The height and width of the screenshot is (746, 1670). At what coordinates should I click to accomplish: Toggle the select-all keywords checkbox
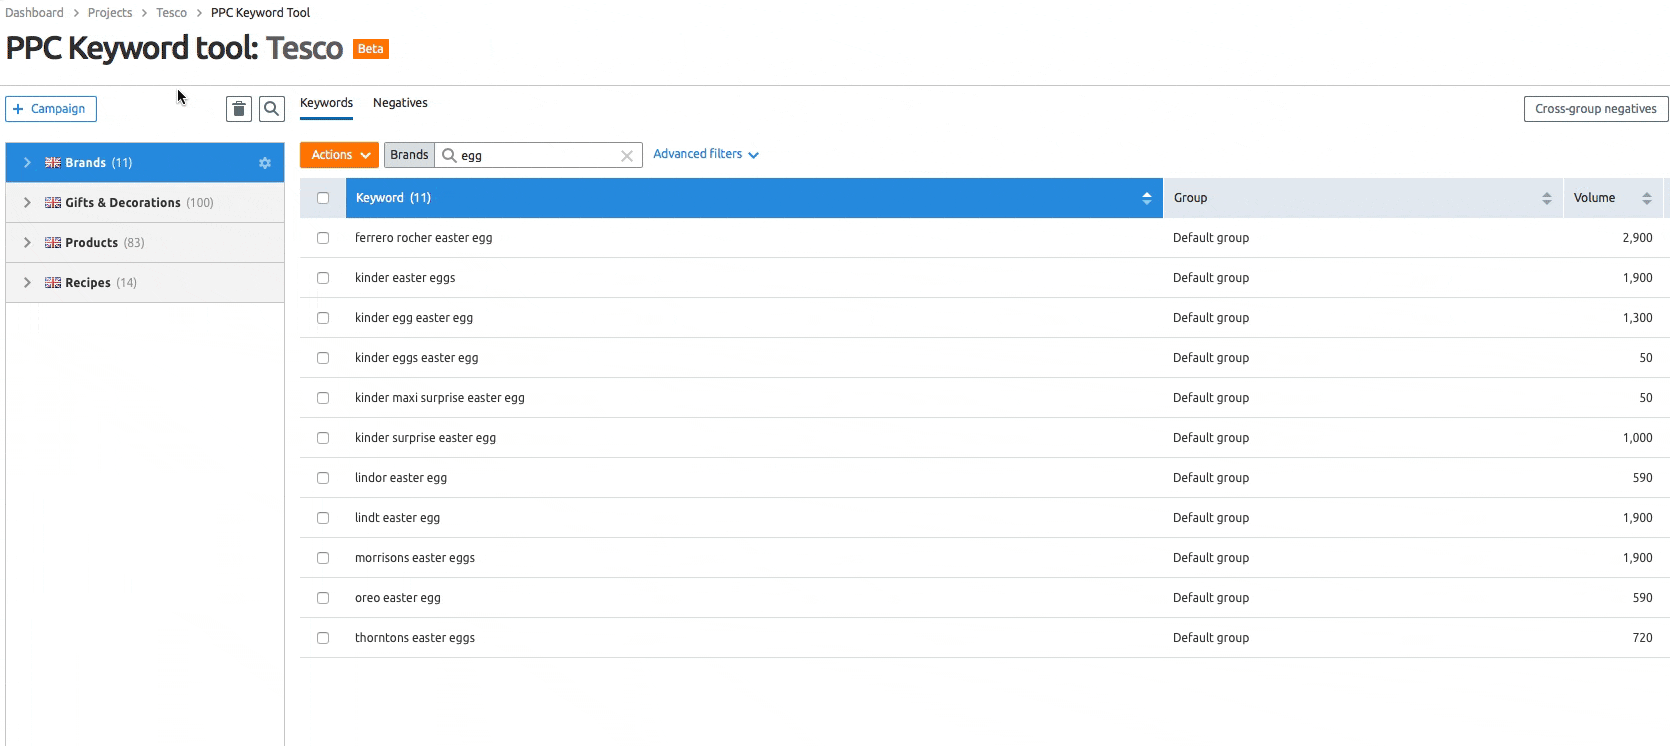pyautogui.click(x=323, y=198)
